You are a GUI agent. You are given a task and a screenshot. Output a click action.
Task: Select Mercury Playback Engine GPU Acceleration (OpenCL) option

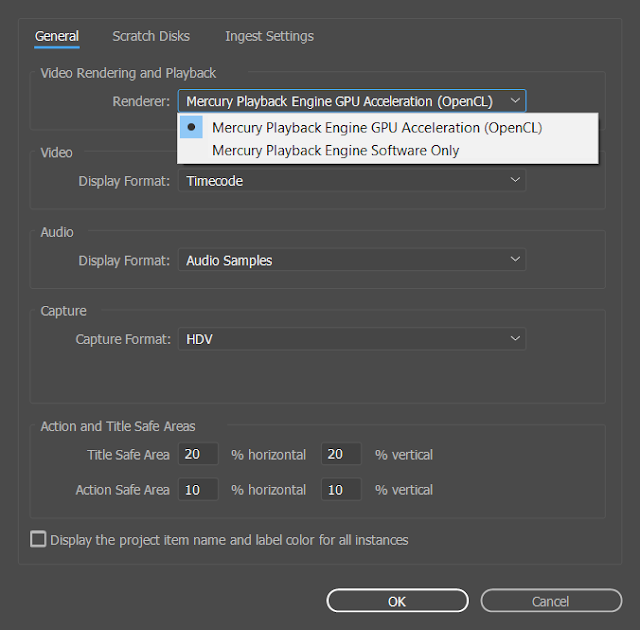(x=388, y=128)
